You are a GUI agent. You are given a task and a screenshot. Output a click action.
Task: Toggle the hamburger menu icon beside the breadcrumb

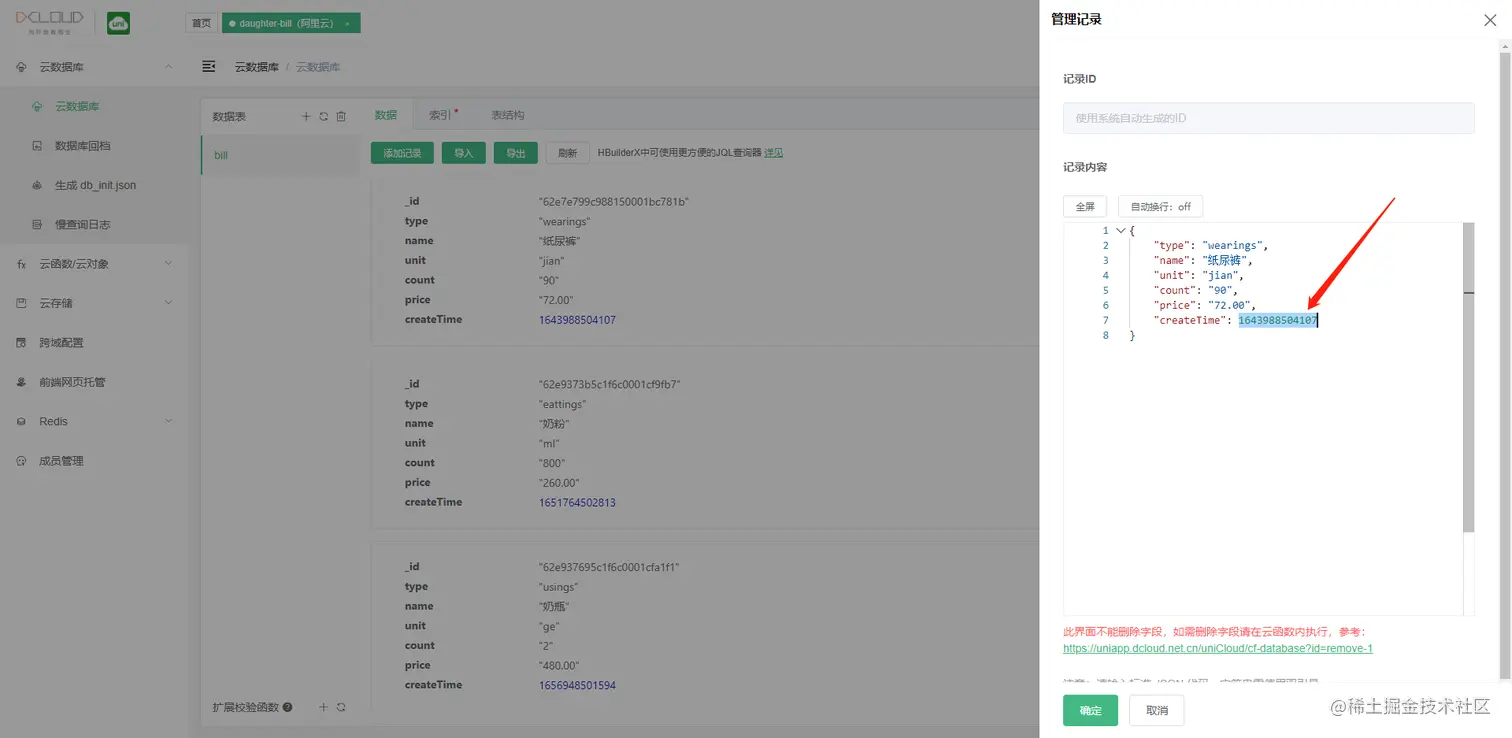click(x=209, y=66)
